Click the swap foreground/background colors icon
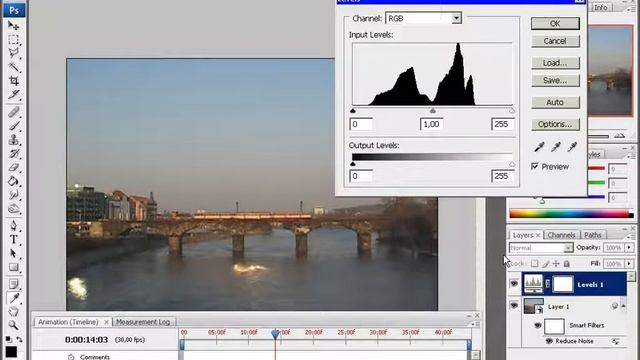The image size is (640, 360). [19, 339]
